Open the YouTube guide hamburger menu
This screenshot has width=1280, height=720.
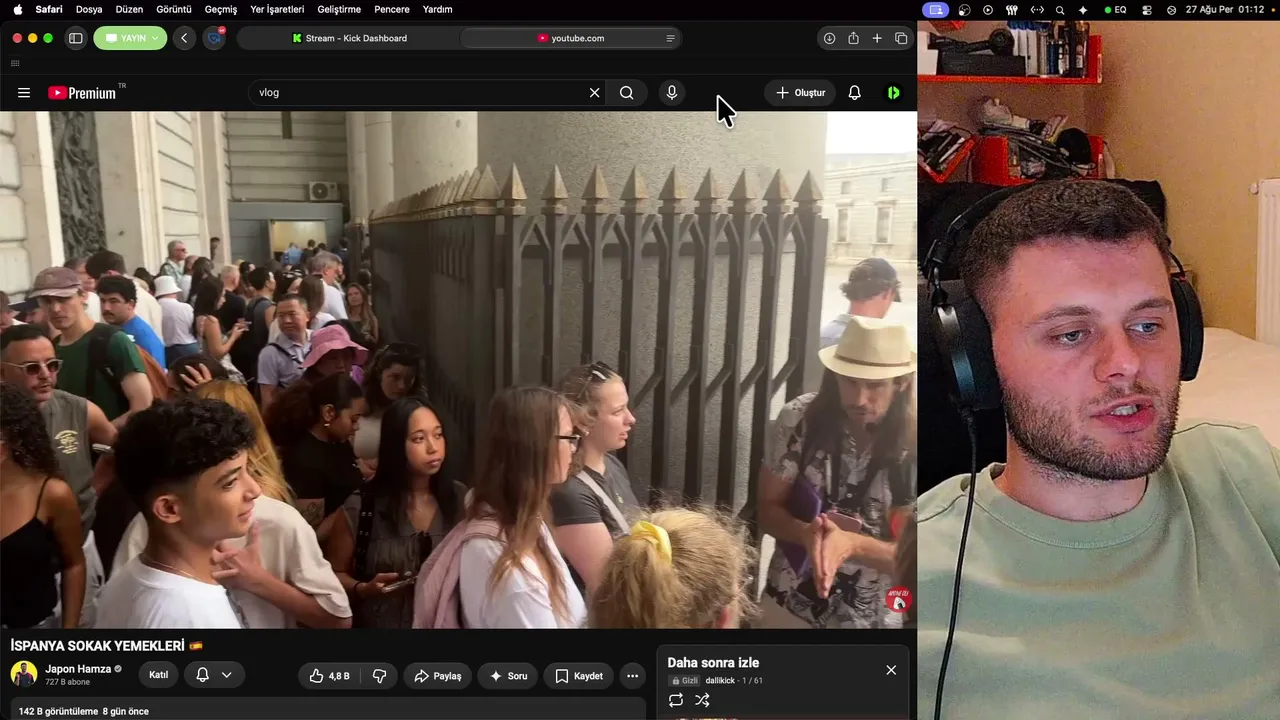pos(24,93)
